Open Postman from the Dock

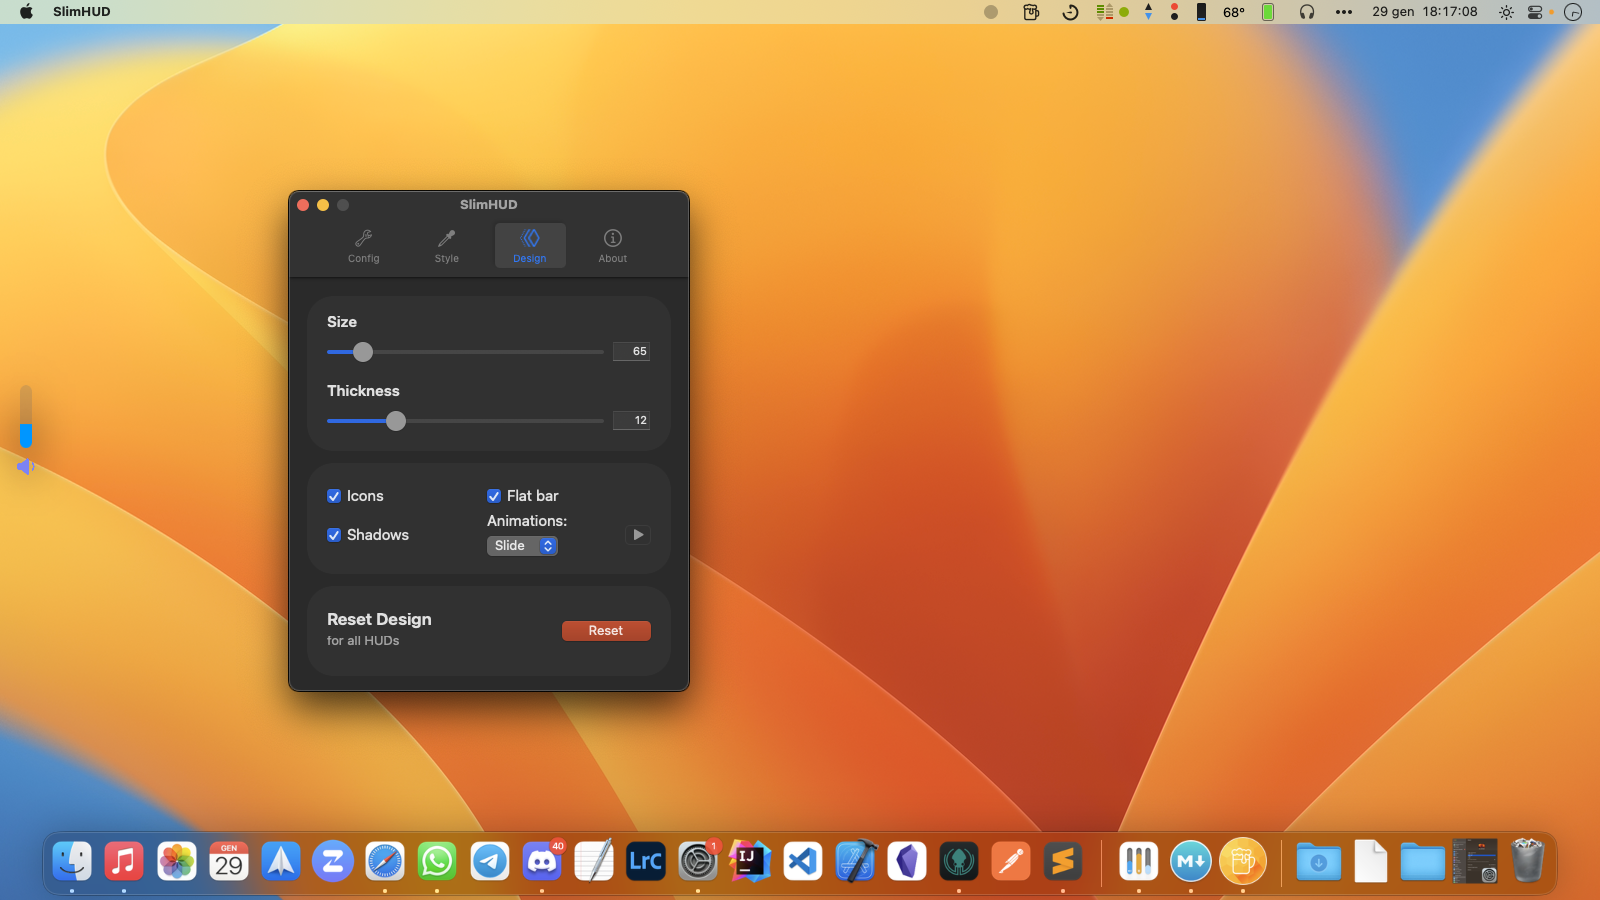[x=1011, y=861]
